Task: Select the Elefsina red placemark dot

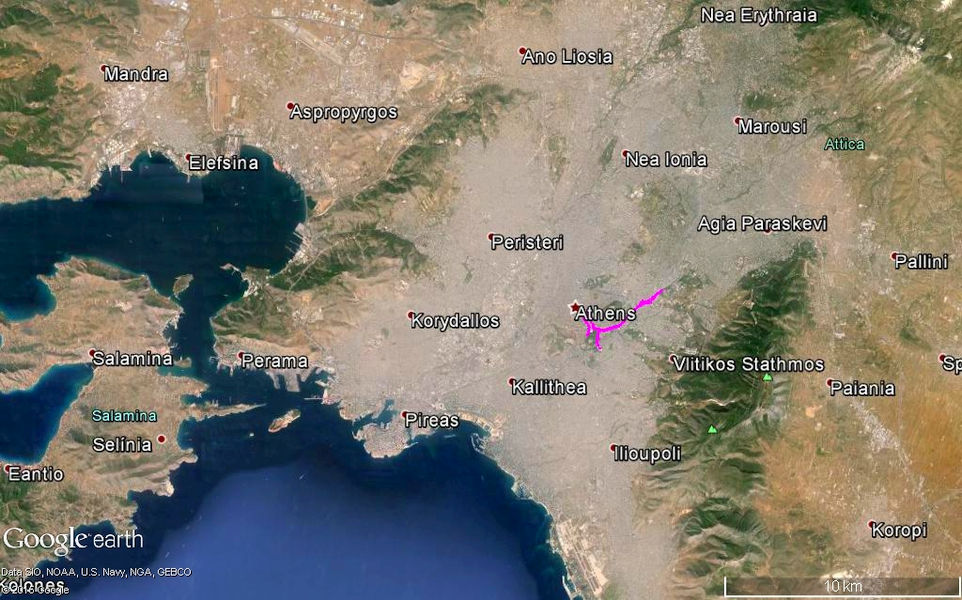Action: 190,156
